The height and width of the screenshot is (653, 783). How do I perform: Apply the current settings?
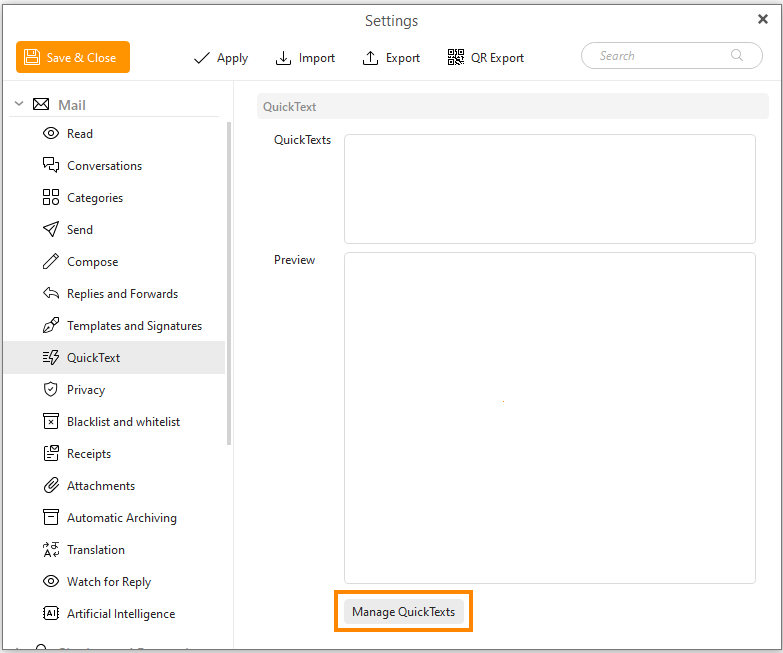coord(221,58)
